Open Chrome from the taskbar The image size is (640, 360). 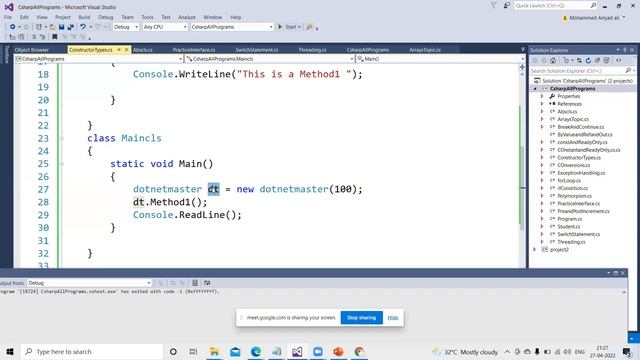pos(359,351)
